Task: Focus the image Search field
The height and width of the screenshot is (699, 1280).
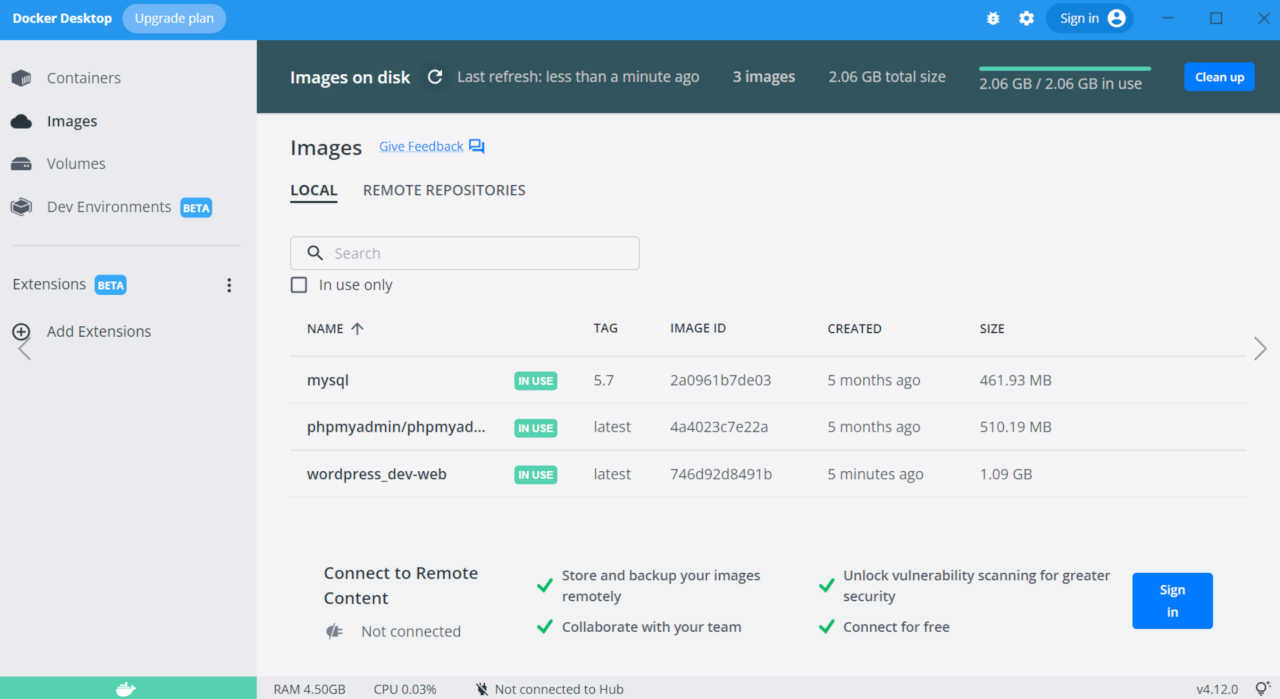Action: tap(465, 253)
